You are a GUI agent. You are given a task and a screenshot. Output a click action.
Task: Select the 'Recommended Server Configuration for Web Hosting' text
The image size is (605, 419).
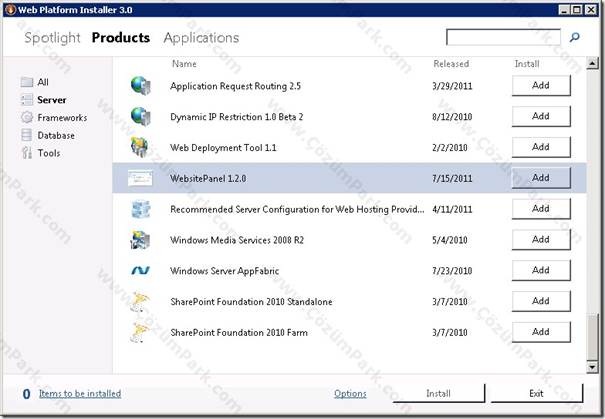pos(297,209)
